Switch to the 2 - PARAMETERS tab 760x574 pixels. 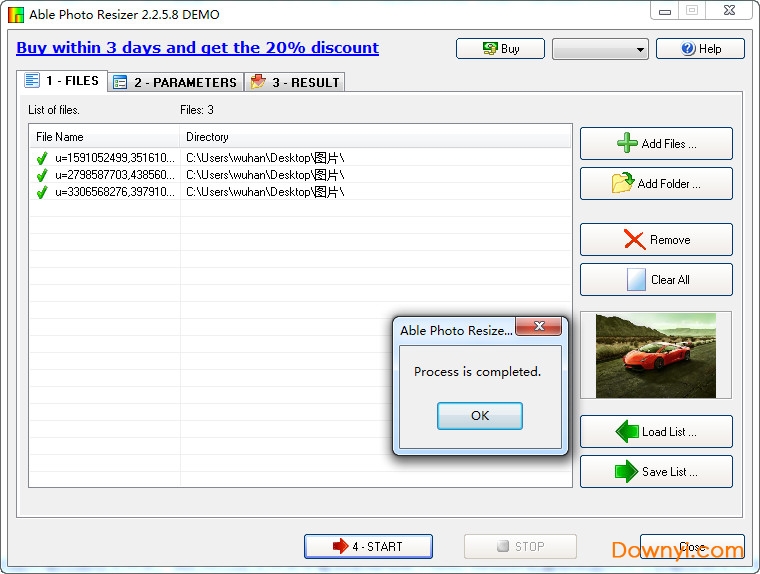pyautogui.click(x=176, y=82)
